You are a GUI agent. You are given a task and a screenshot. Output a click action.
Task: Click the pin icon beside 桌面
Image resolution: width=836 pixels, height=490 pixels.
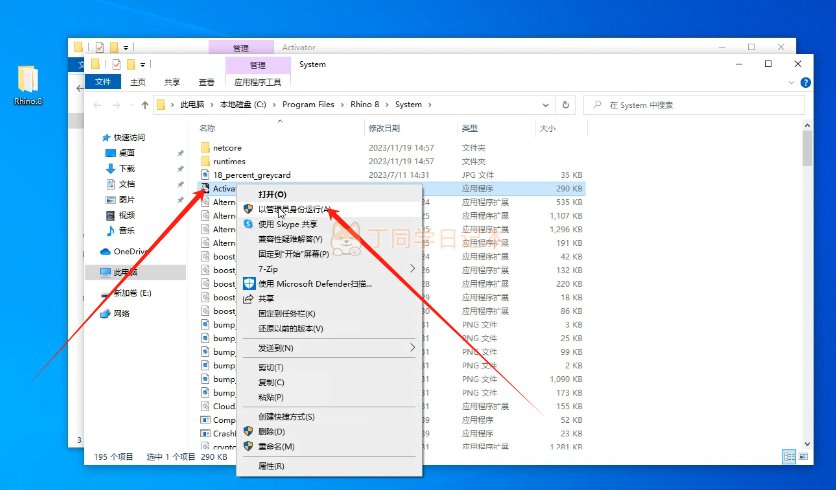tap(180, 153)
